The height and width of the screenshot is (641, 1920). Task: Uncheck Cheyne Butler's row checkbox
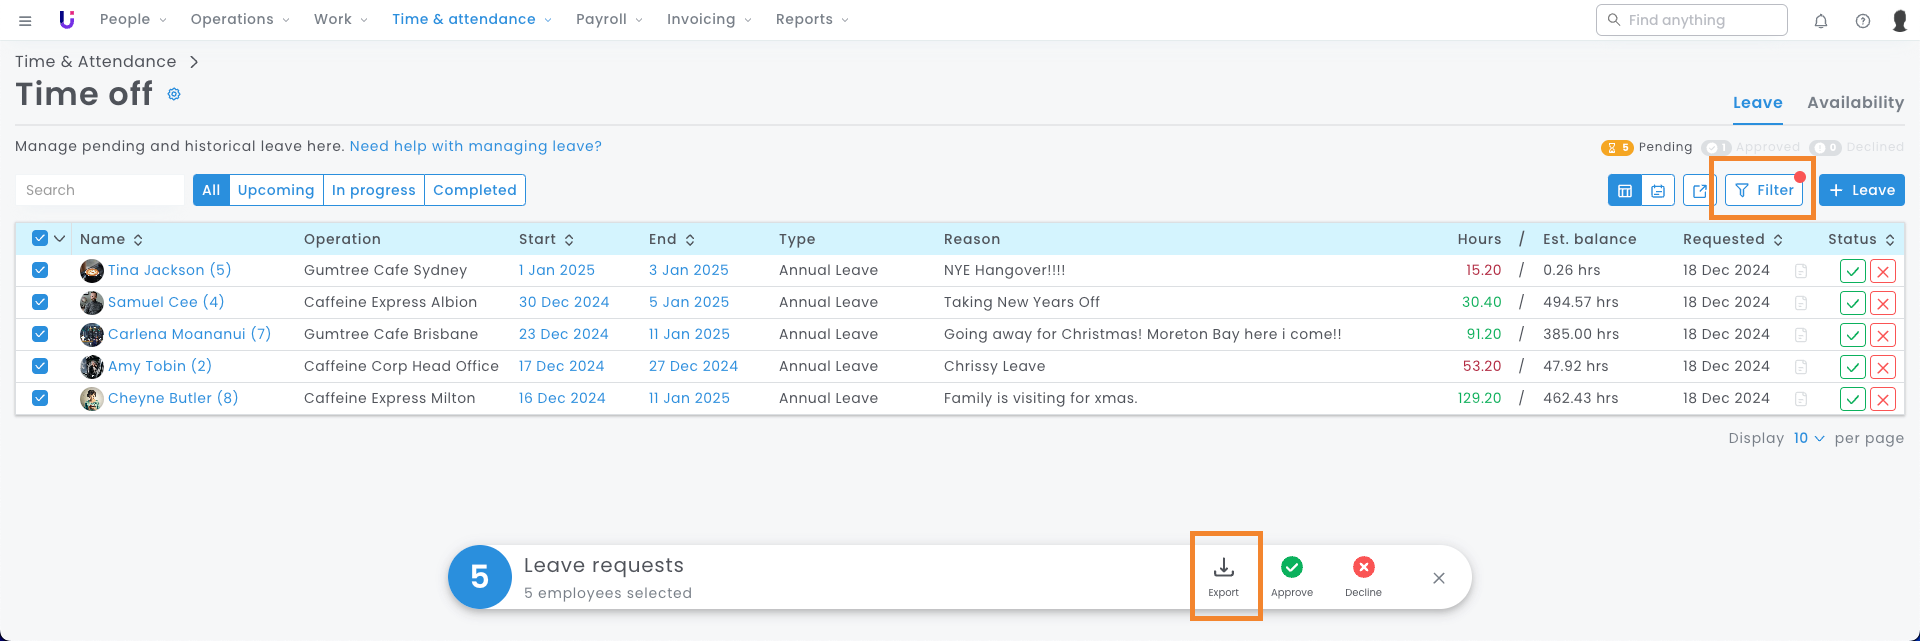40,398
